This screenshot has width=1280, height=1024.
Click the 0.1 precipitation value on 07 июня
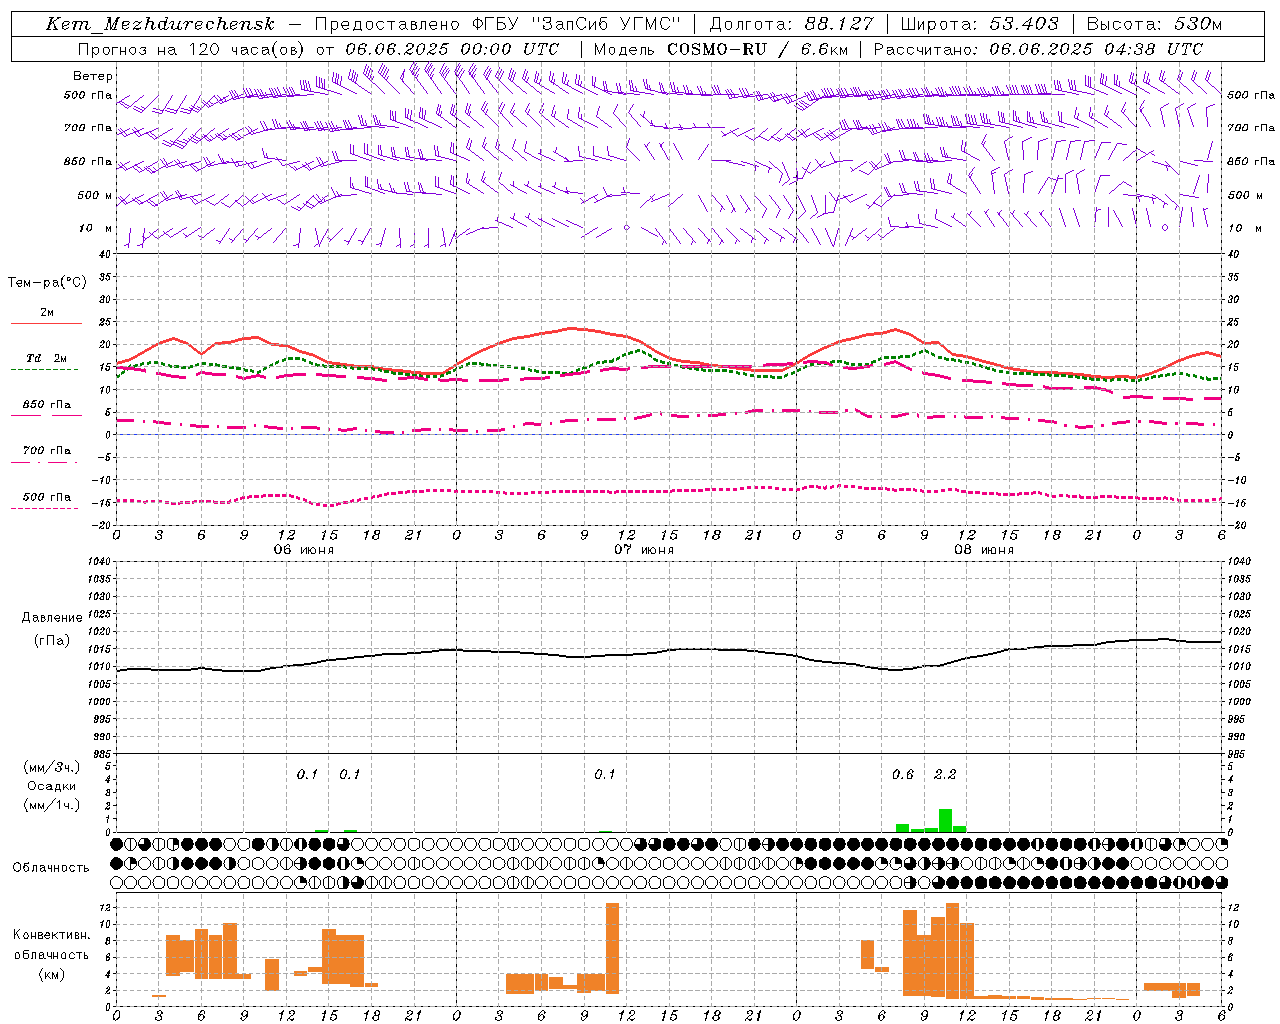click(605, 774)
